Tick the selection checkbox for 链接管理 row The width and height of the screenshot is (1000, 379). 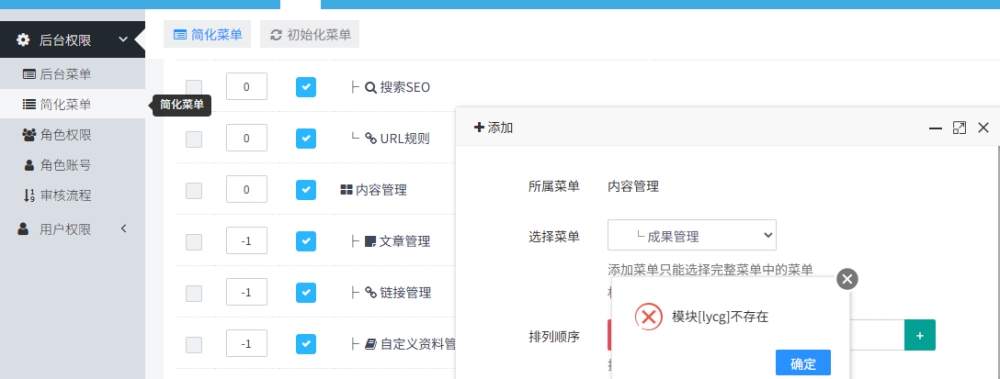coord(194,293)
